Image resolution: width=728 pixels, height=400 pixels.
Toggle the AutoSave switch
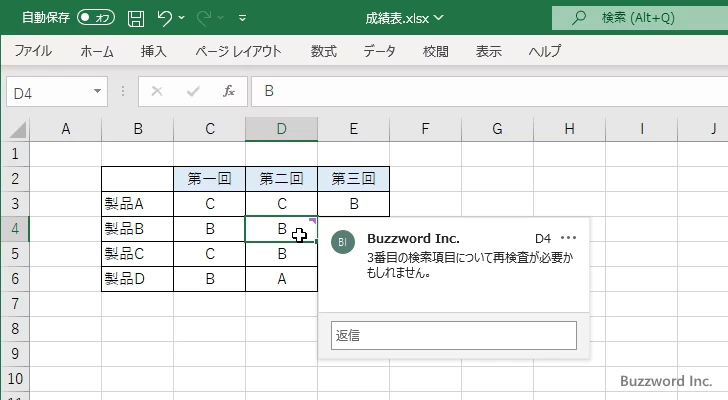tap(96, 18)
